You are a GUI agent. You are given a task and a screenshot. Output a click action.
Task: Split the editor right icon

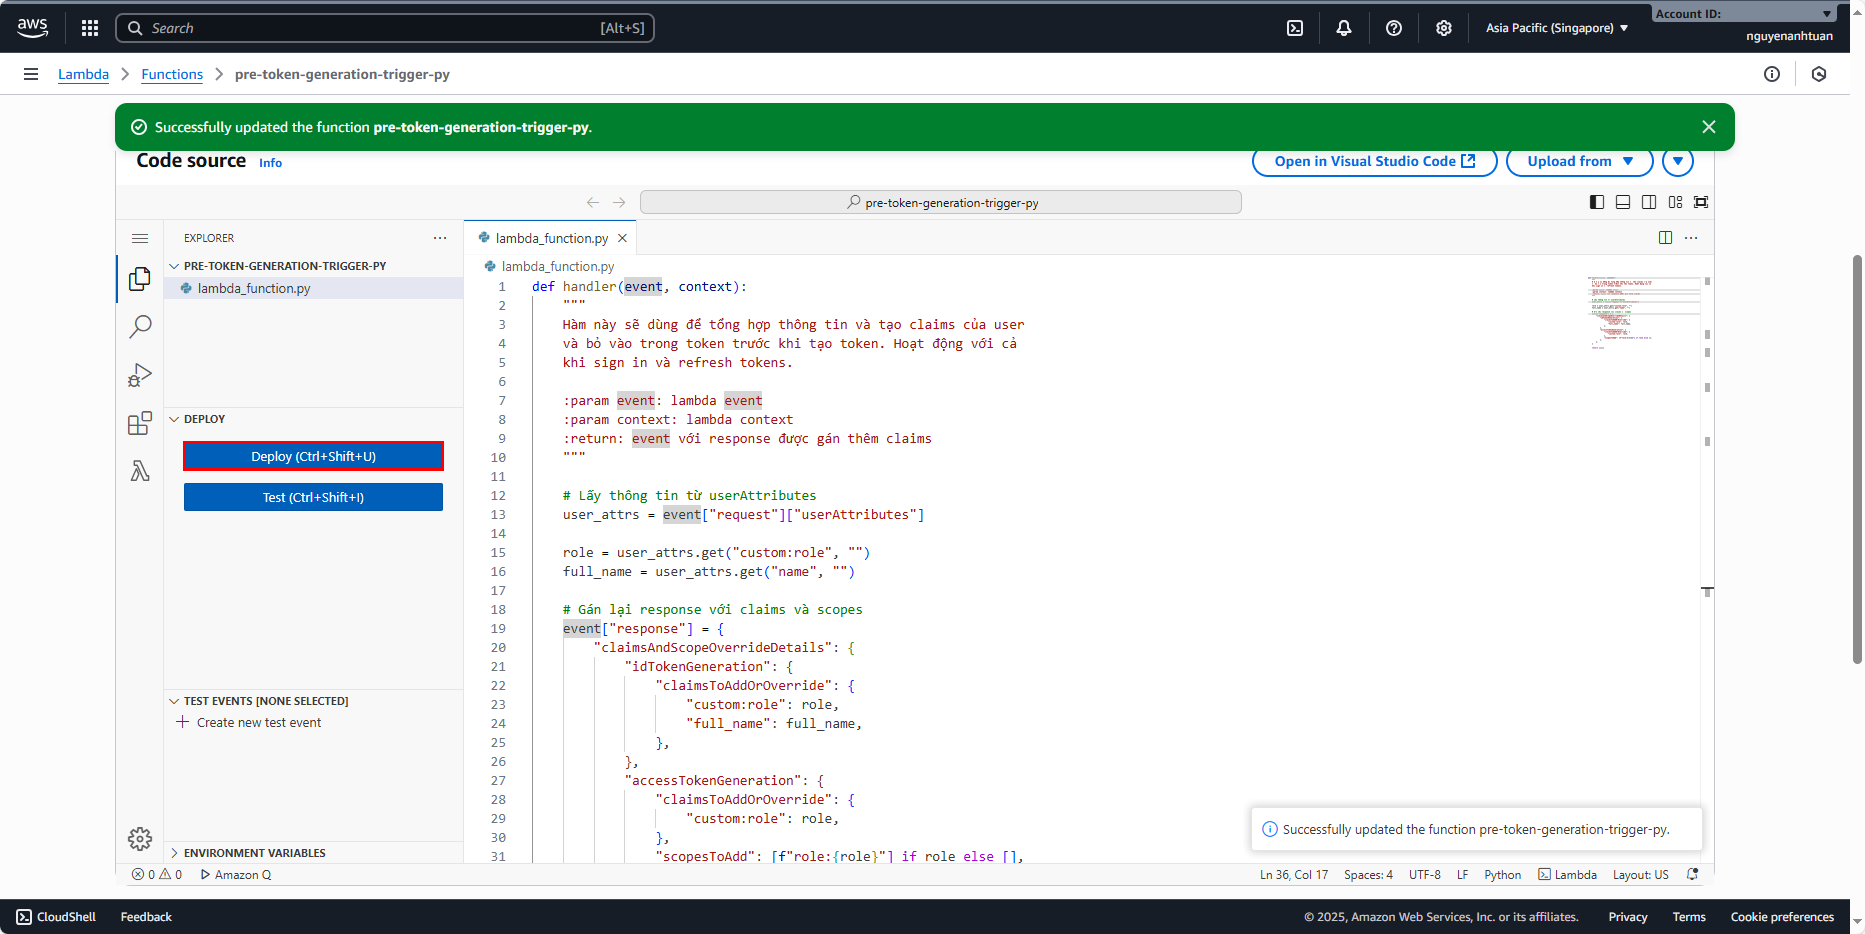[x=1665, y=238]
